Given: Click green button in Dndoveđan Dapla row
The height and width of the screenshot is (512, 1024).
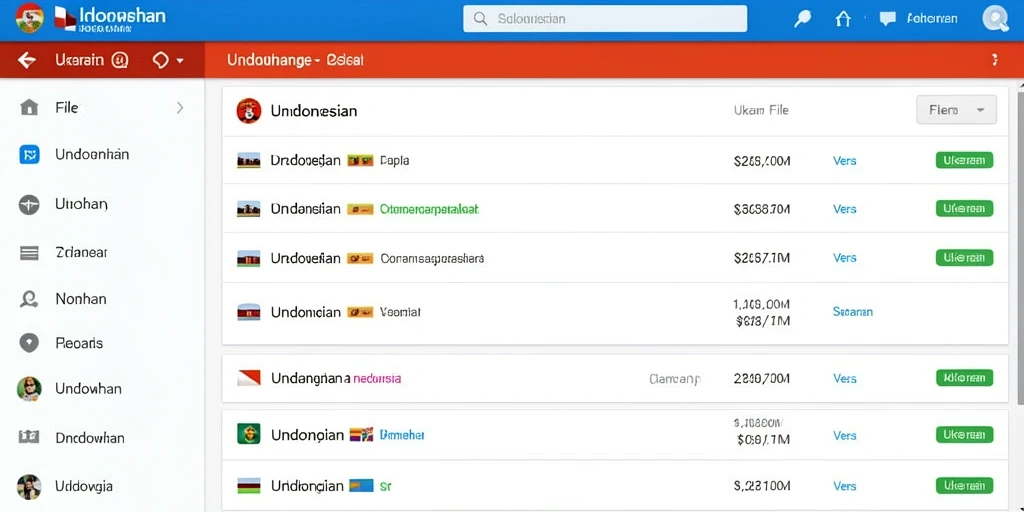Looking at the screenshot, I should click(965, 160).
